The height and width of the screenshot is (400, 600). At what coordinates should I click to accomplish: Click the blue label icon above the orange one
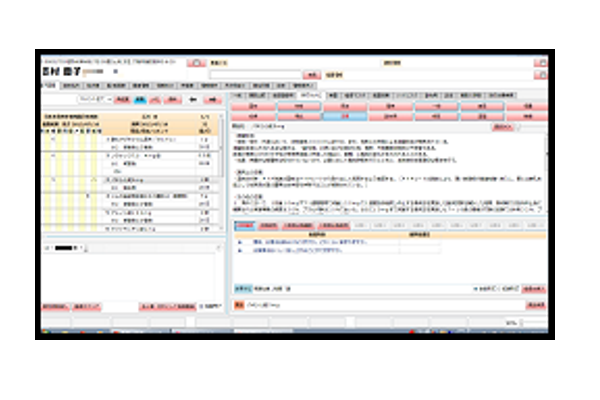[243, 288]
